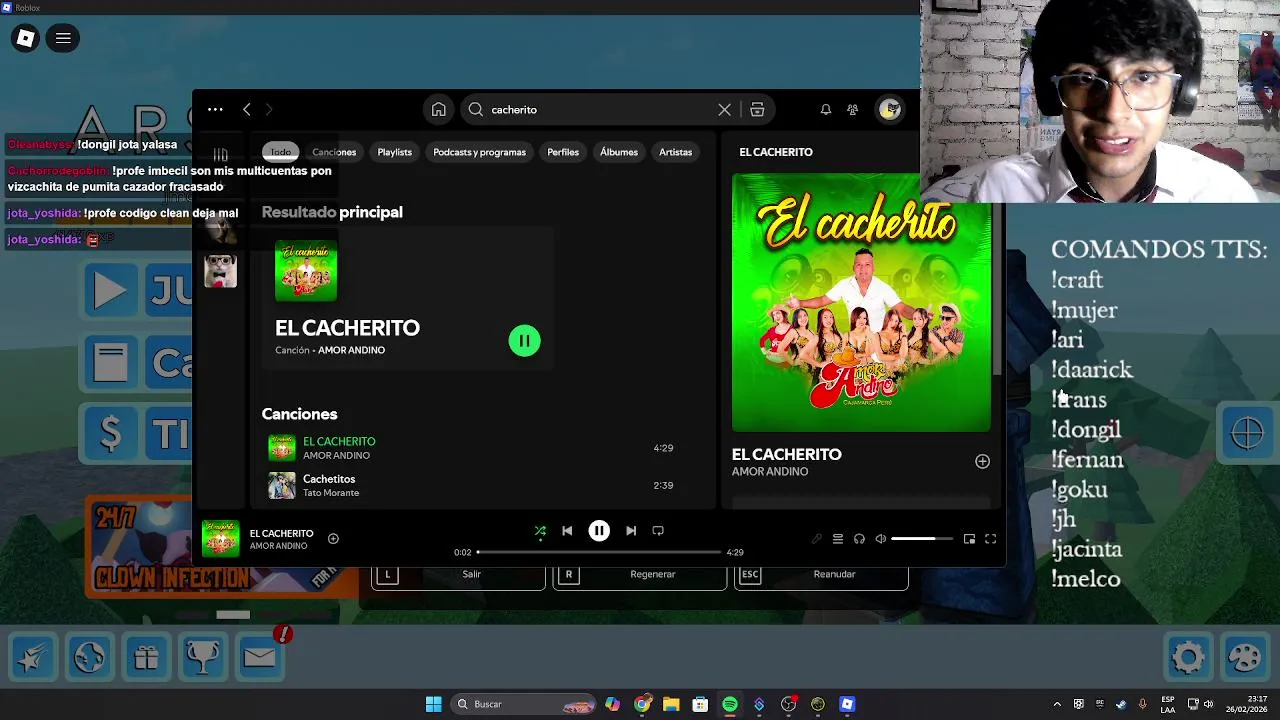Viewport: 1280px width, 720px height.
Task: Click large El cacherito album cover
Action: coord(861,303)
